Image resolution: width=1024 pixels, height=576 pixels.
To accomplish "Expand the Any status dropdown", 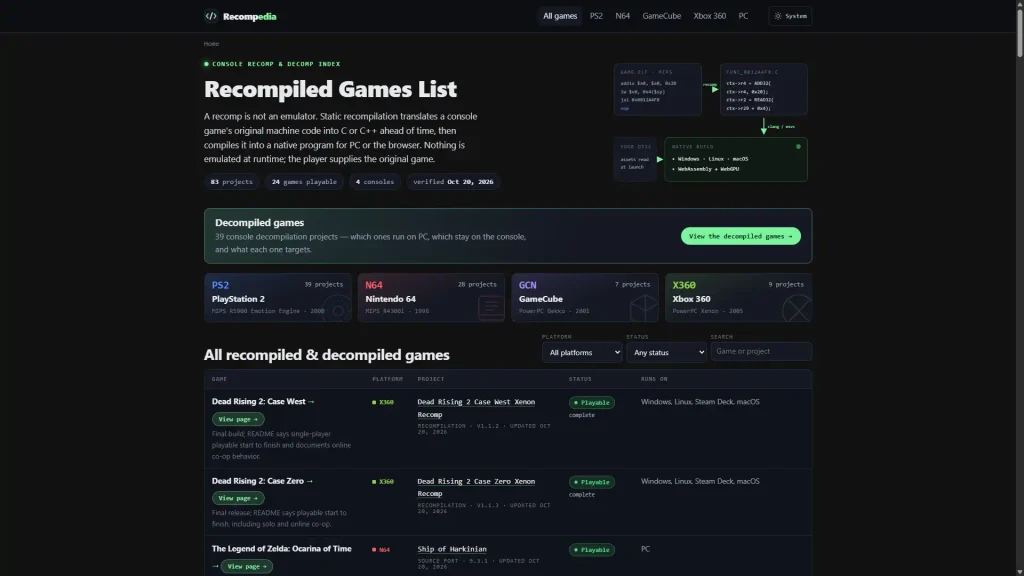I will click(x=666, y=353).
